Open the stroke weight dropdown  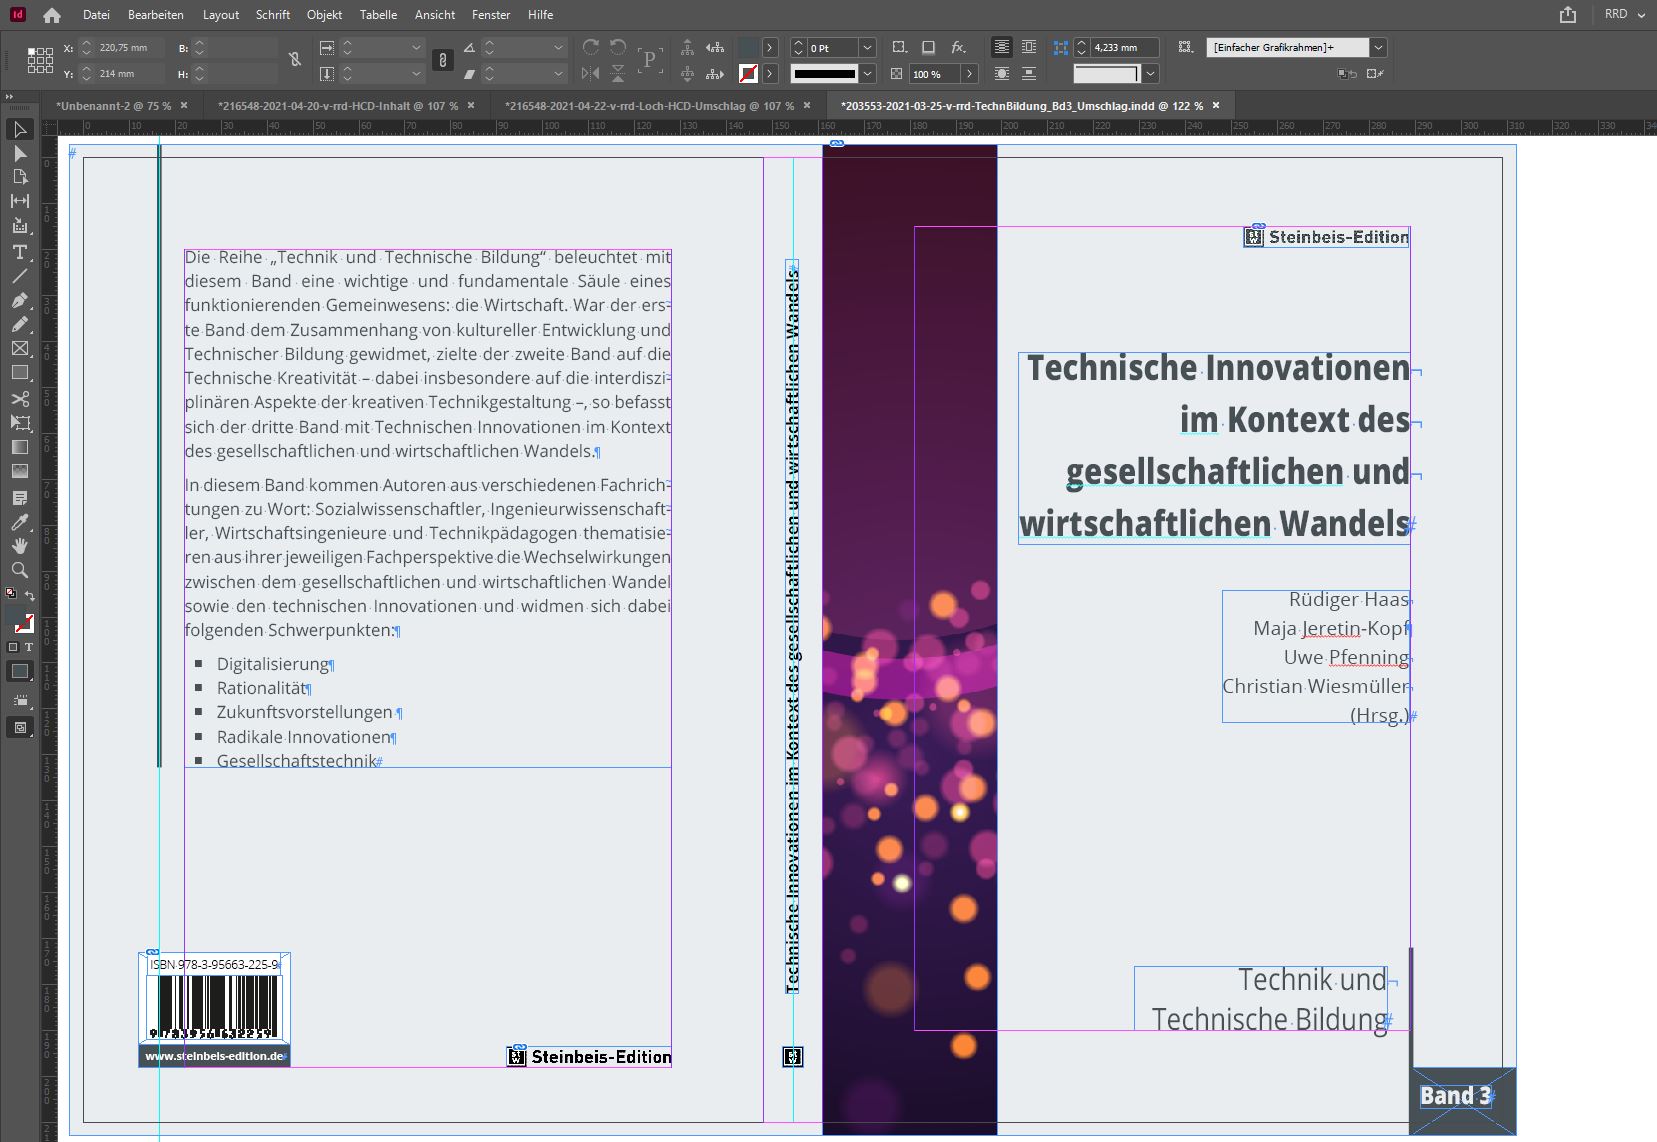tap(868, 48)
